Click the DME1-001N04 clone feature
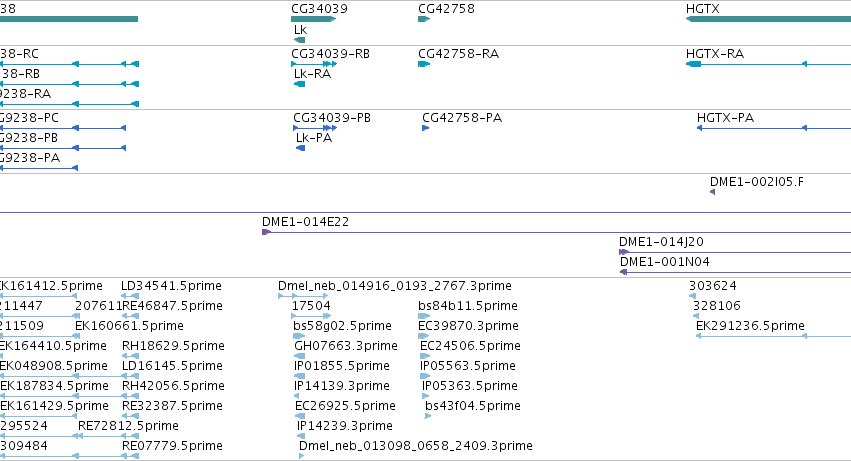The width and height of the screenshot is (851, 461). [x=735, y=272]
